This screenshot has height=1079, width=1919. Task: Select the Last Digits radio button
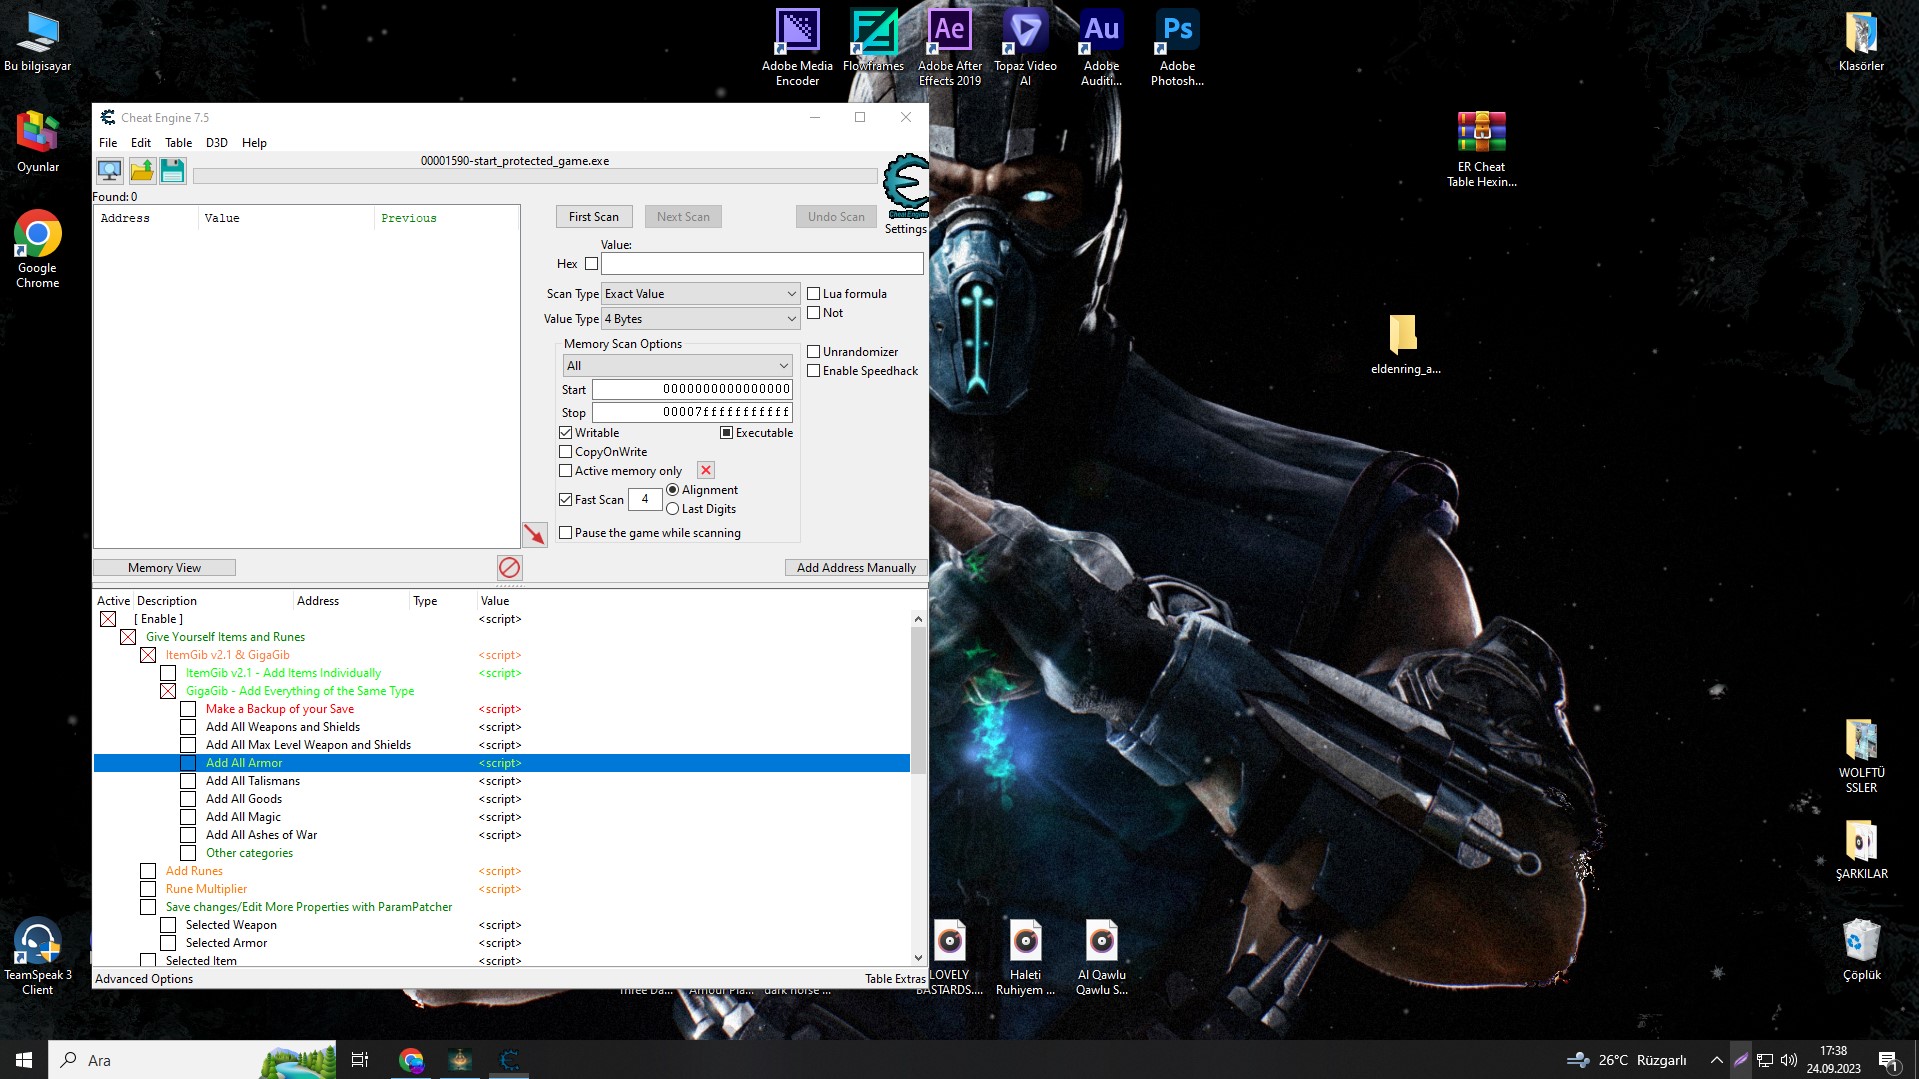[673, 509]
